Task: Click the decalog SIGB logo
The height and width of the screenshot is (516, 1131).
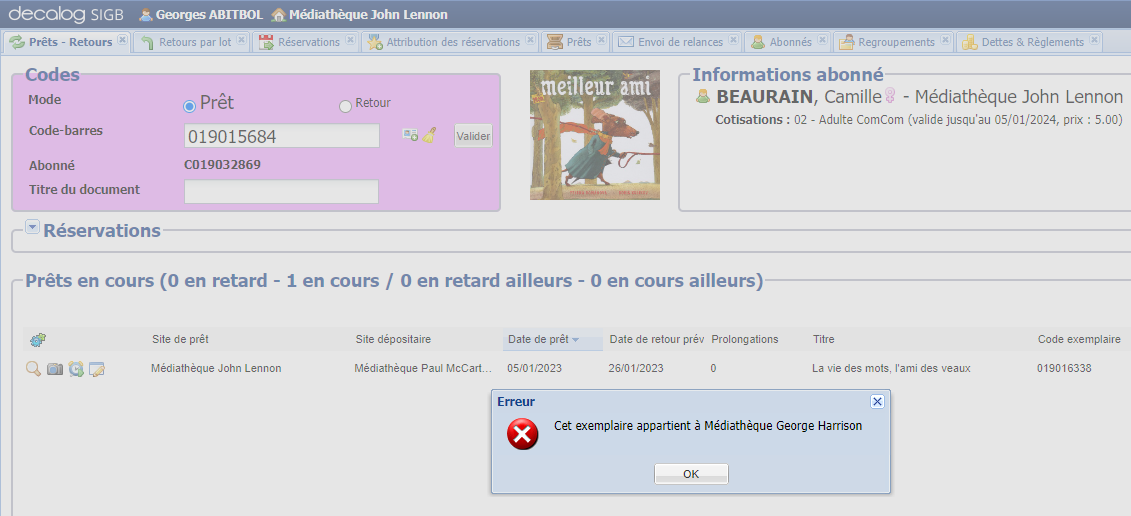Action: 66,14
